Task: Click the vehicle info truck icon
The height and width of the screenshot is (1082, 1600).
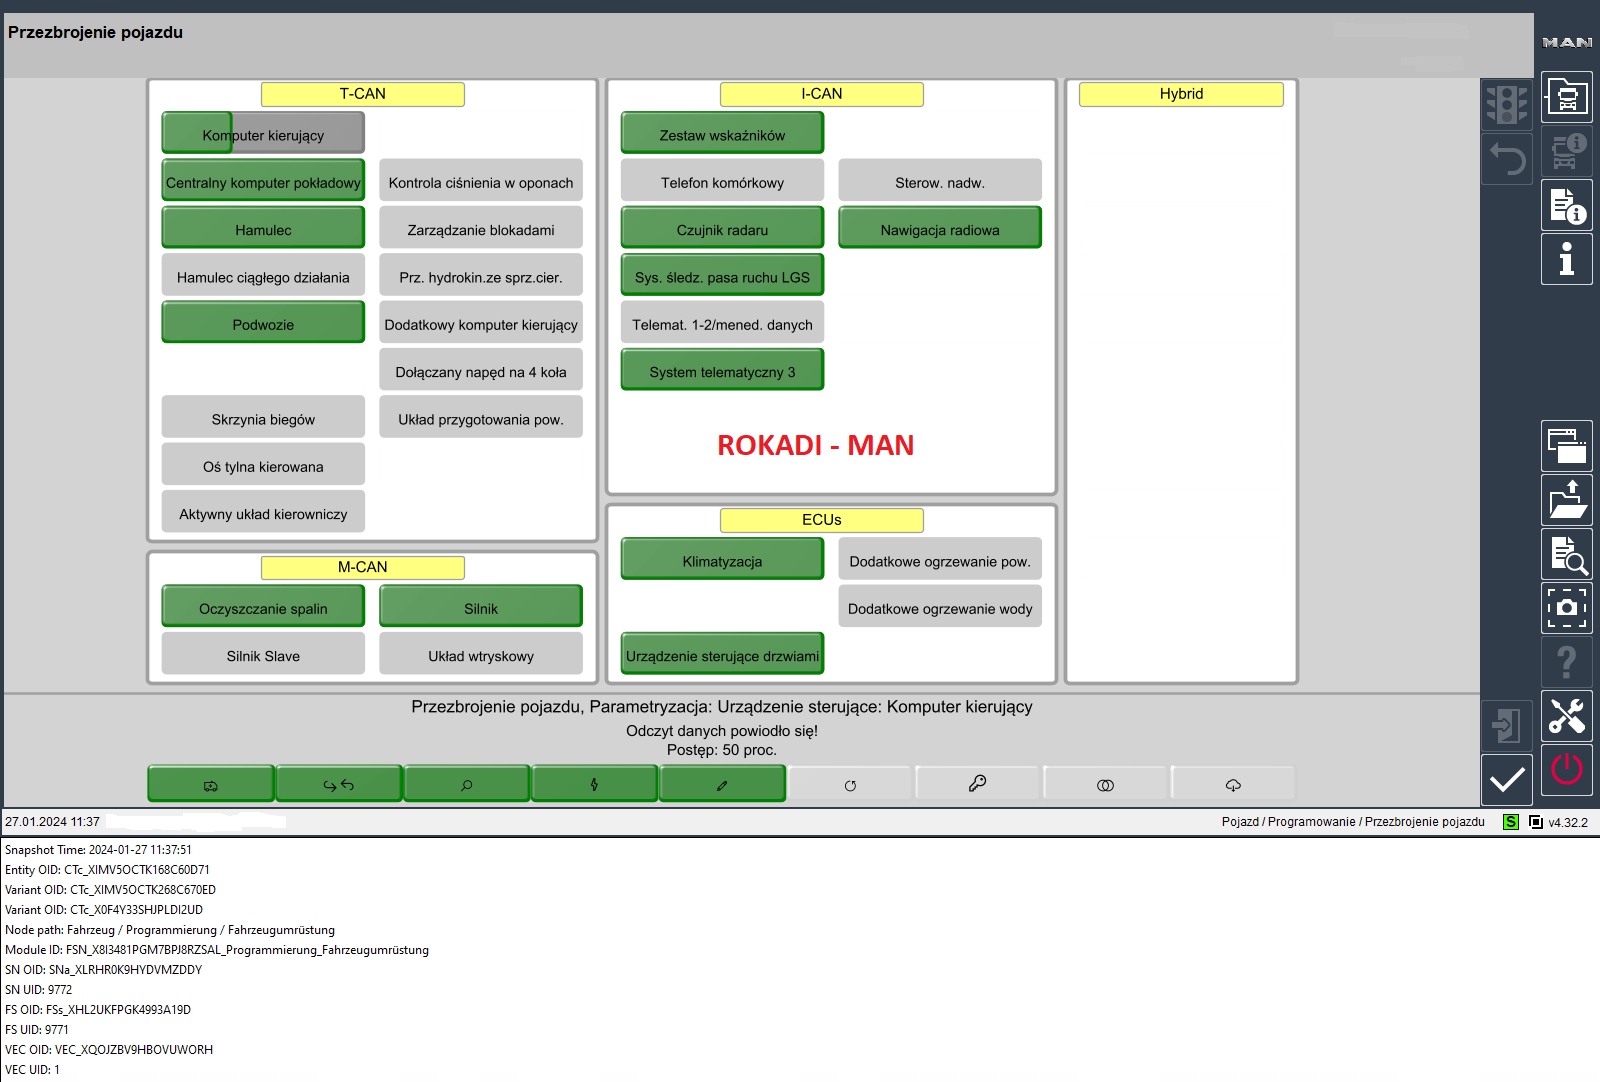Action: (x=1566, y=151)
